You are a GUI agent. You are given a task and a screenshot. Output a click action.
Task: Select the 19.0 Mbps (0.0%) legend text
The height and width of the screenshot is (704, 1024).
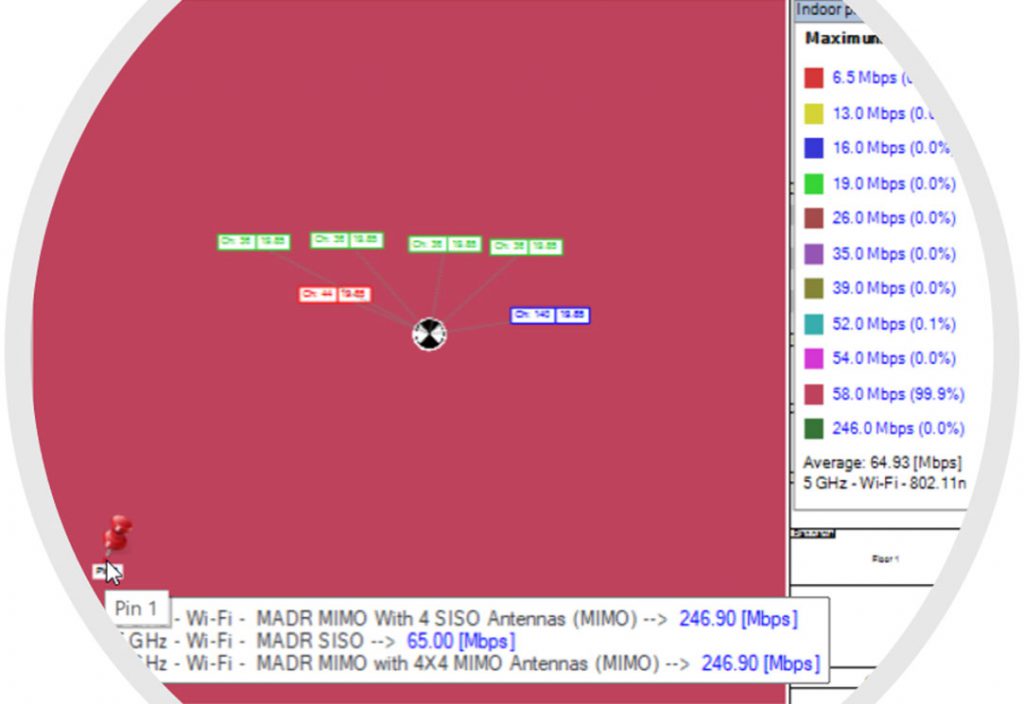894,184
